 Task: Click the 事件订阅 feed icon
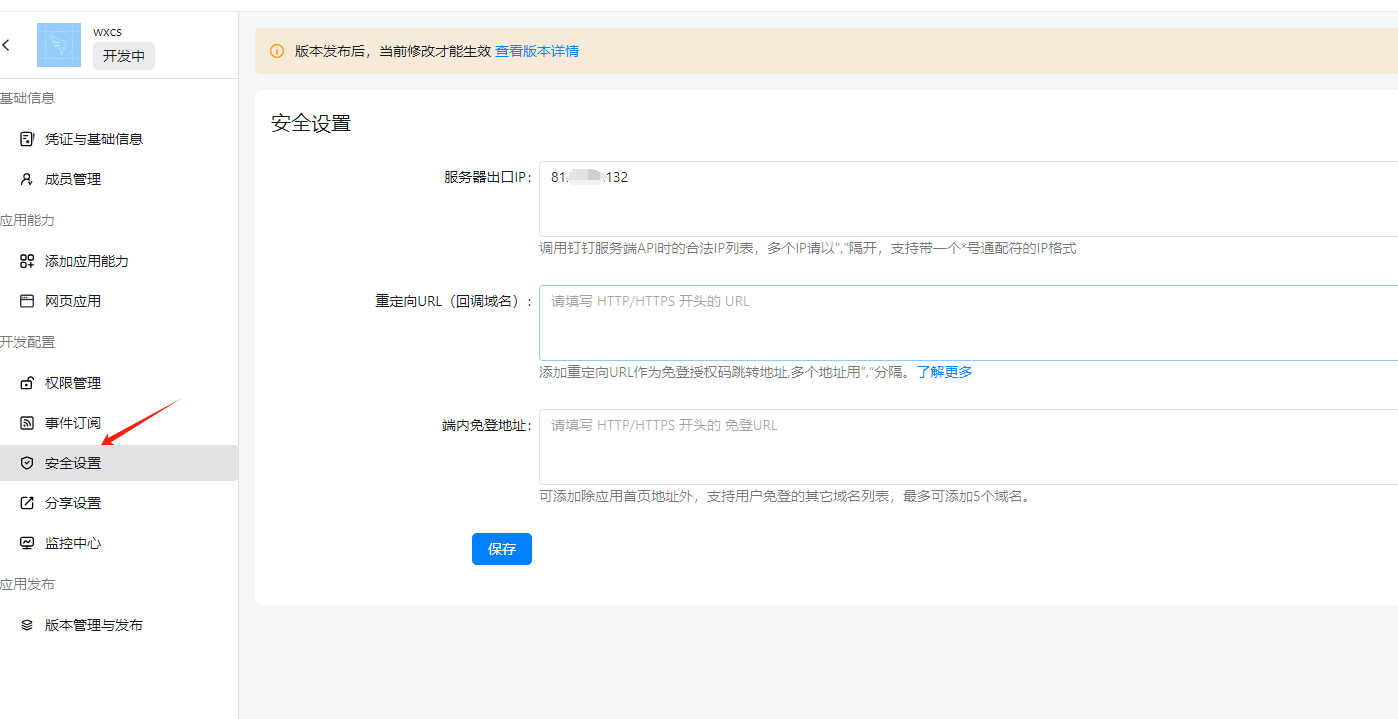[27, 423]
